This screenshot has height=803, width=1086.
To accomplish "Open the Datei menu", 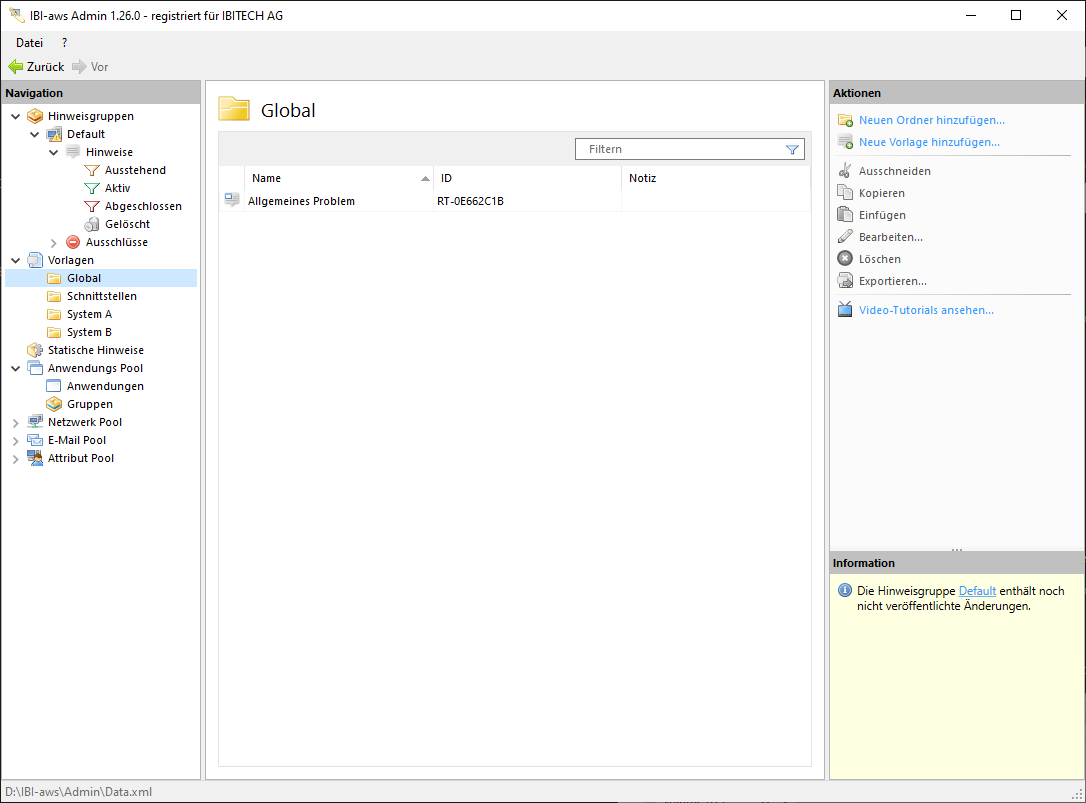I will (x=29, y=43).
